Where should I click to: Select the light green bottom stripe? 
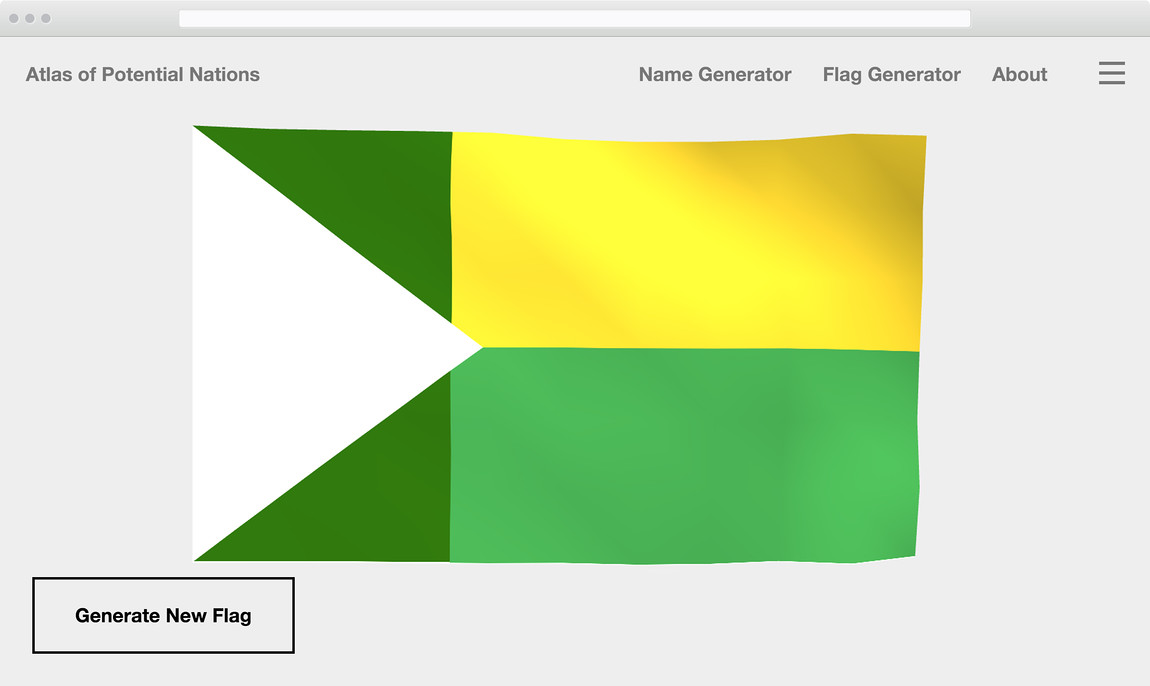point(680,455)
